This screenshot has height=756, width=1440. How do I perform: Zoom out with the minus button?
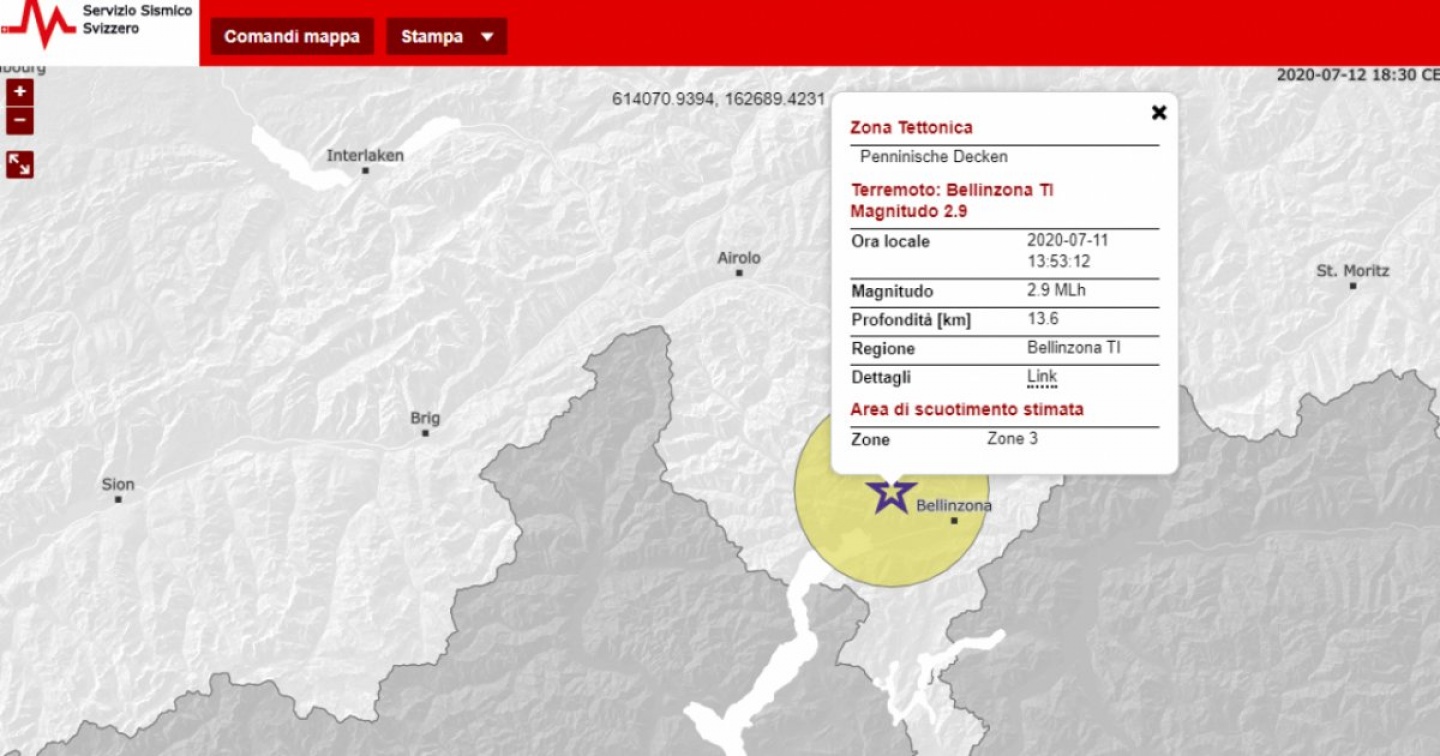20,122
